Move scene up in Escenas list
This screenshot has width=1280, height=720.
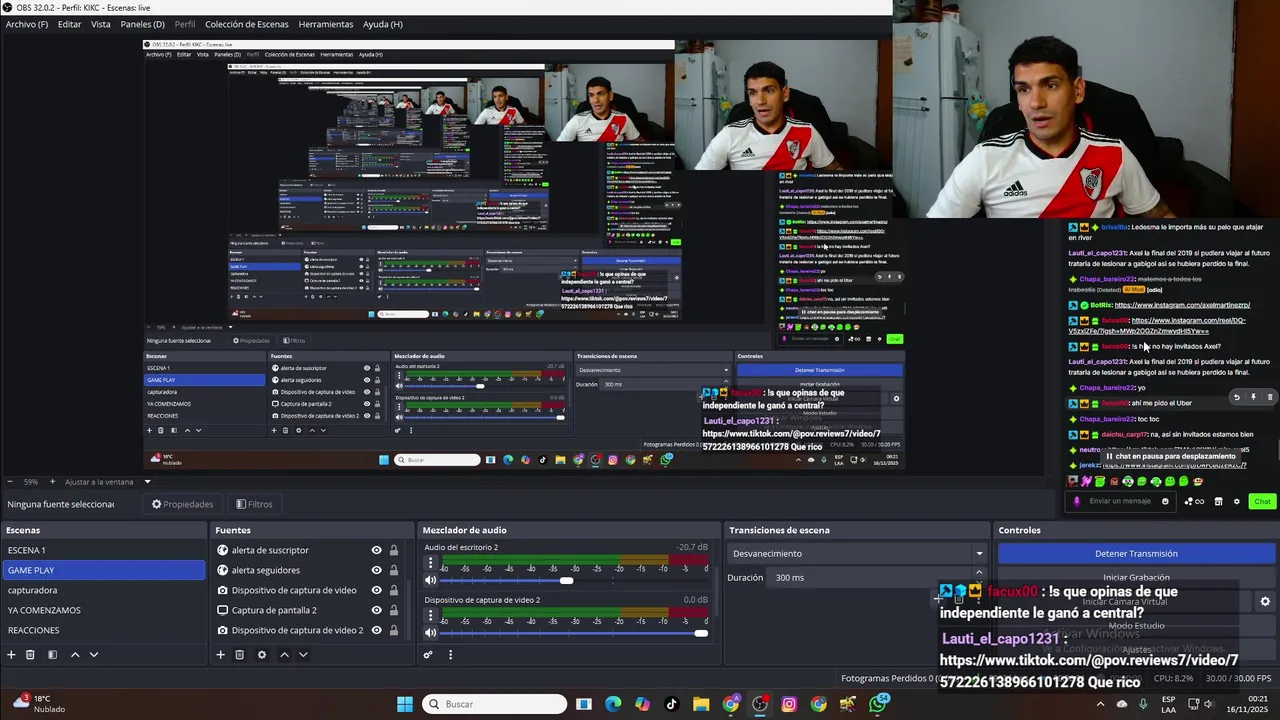point(74,655)
